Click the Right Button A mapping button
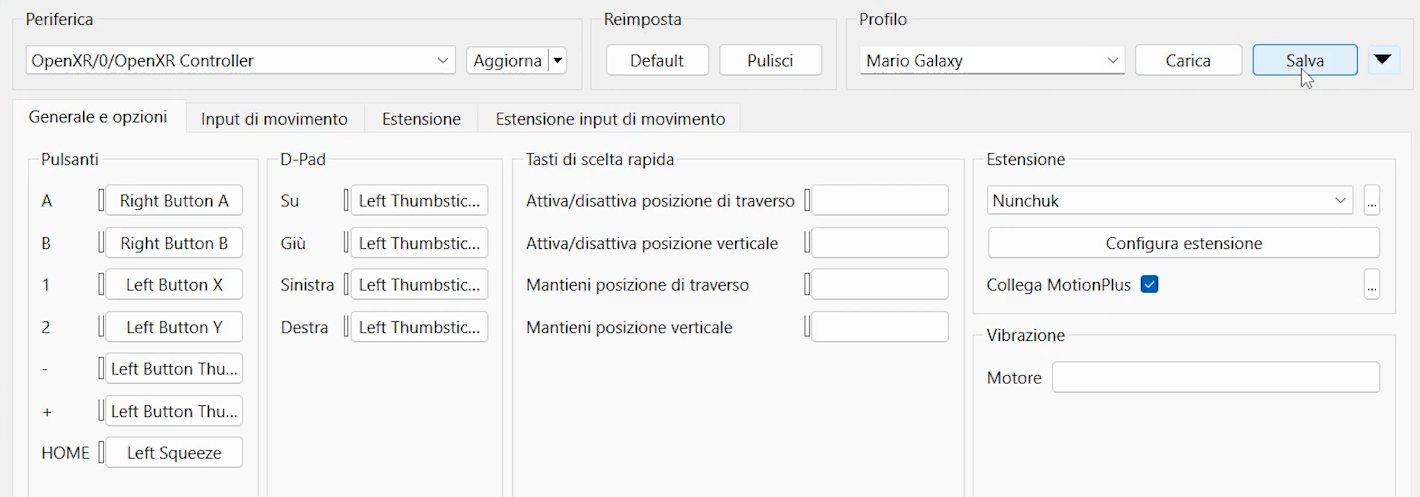Image resolution: width=1420 pixels, height=497 pixels. tap(174, 201)
